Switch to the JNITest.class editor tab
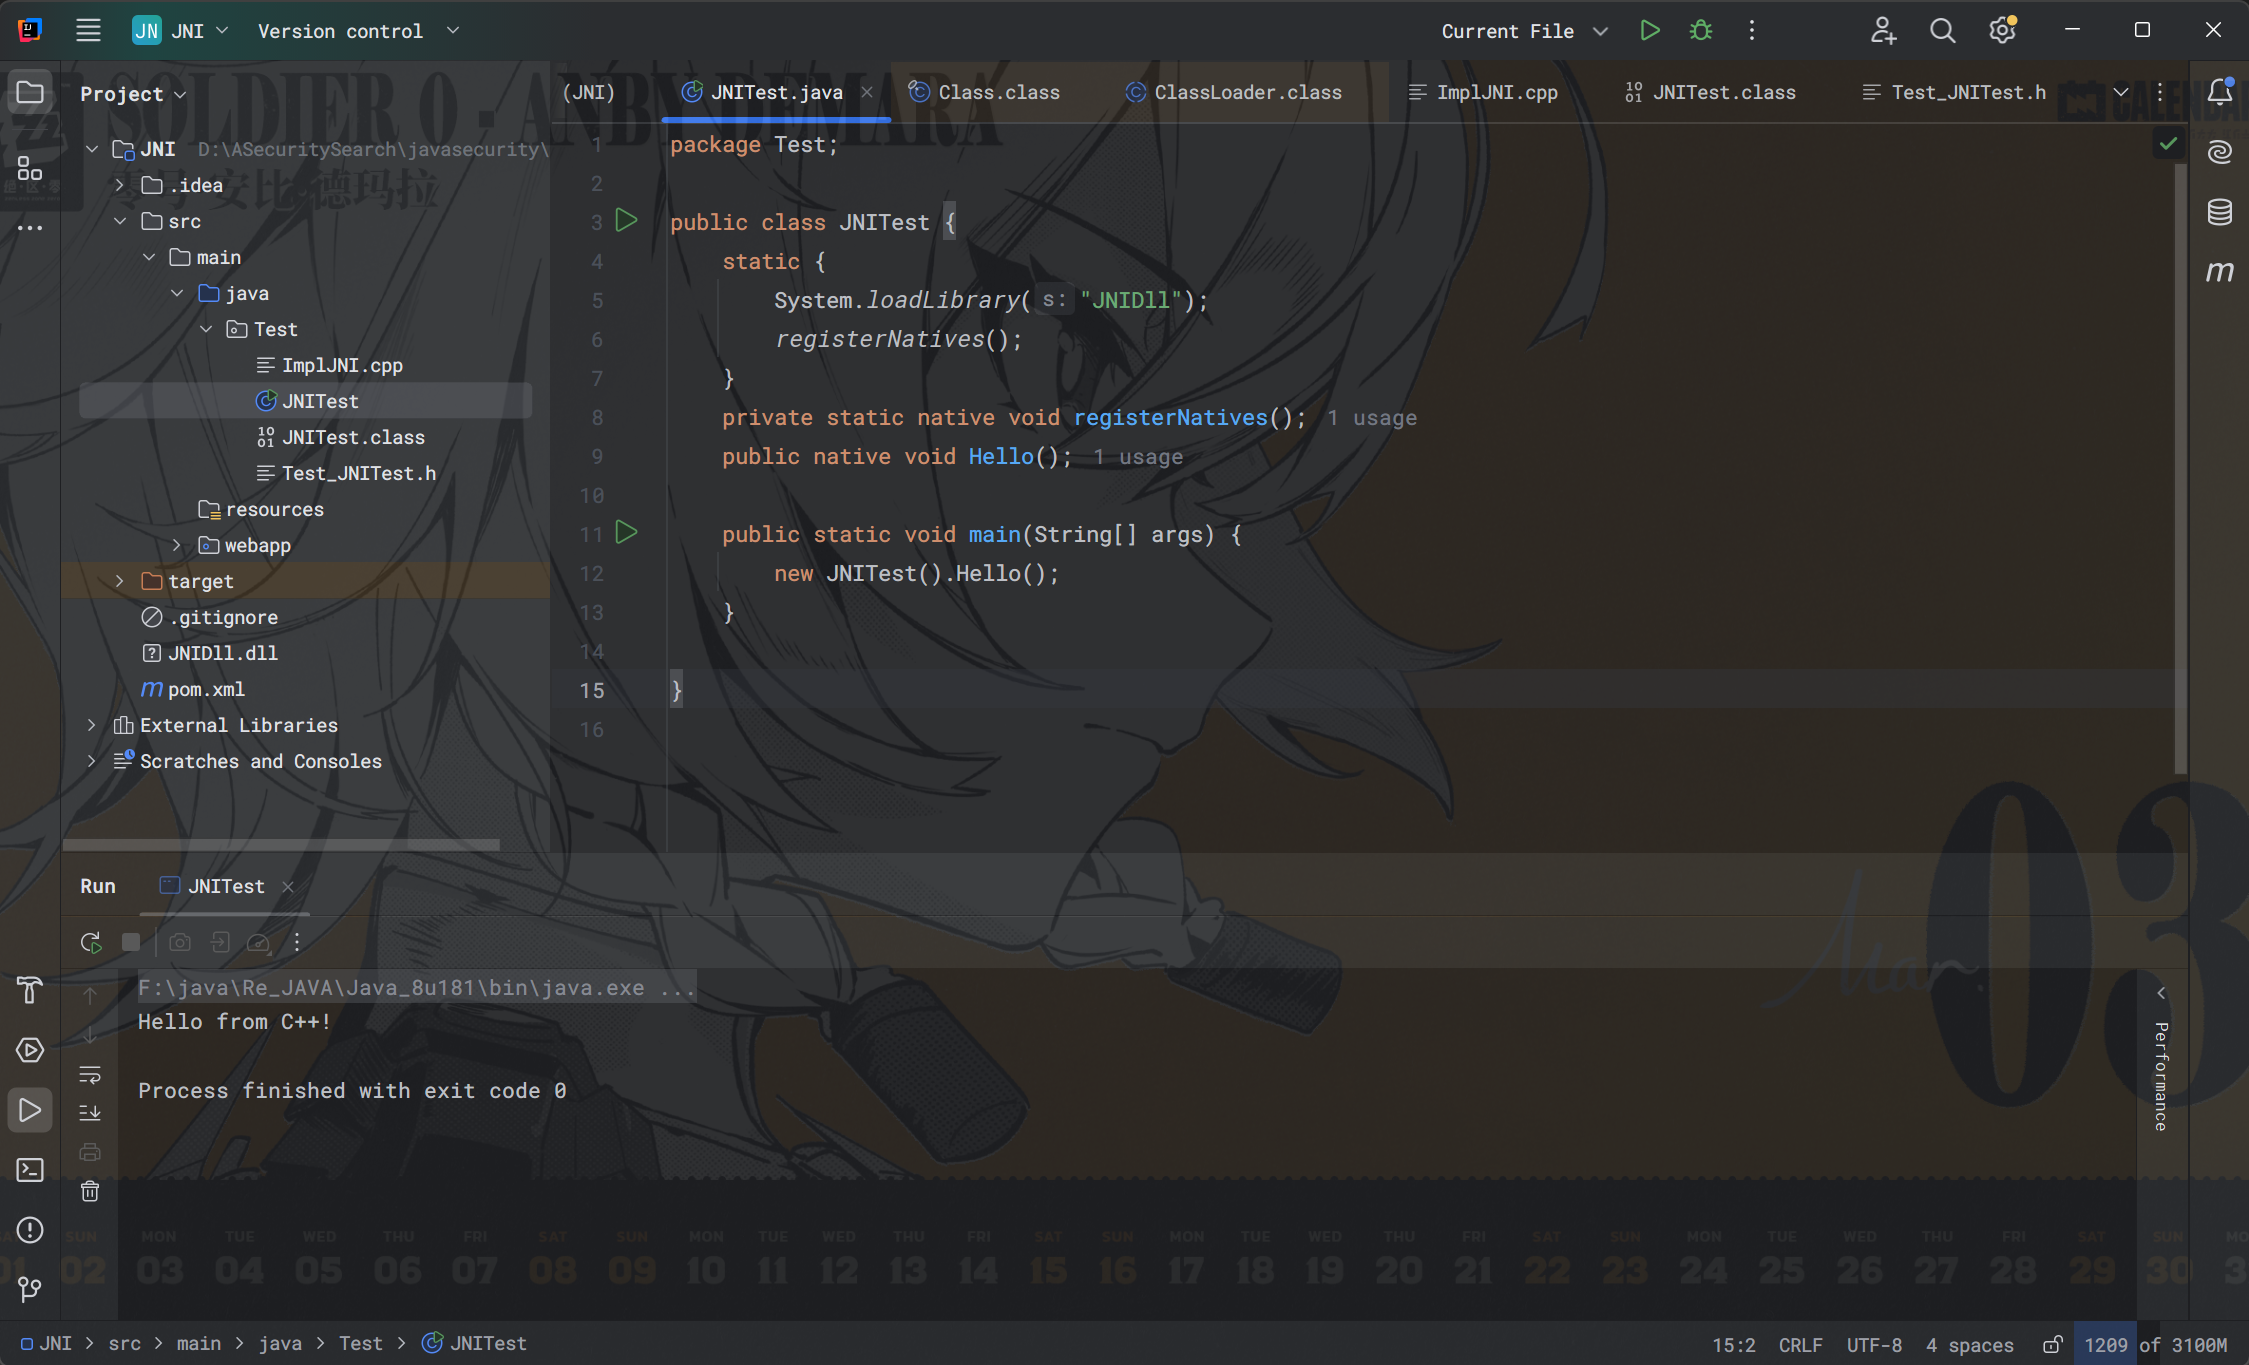This screenshot has width=2249, height=1365. tap(1710, 92)
